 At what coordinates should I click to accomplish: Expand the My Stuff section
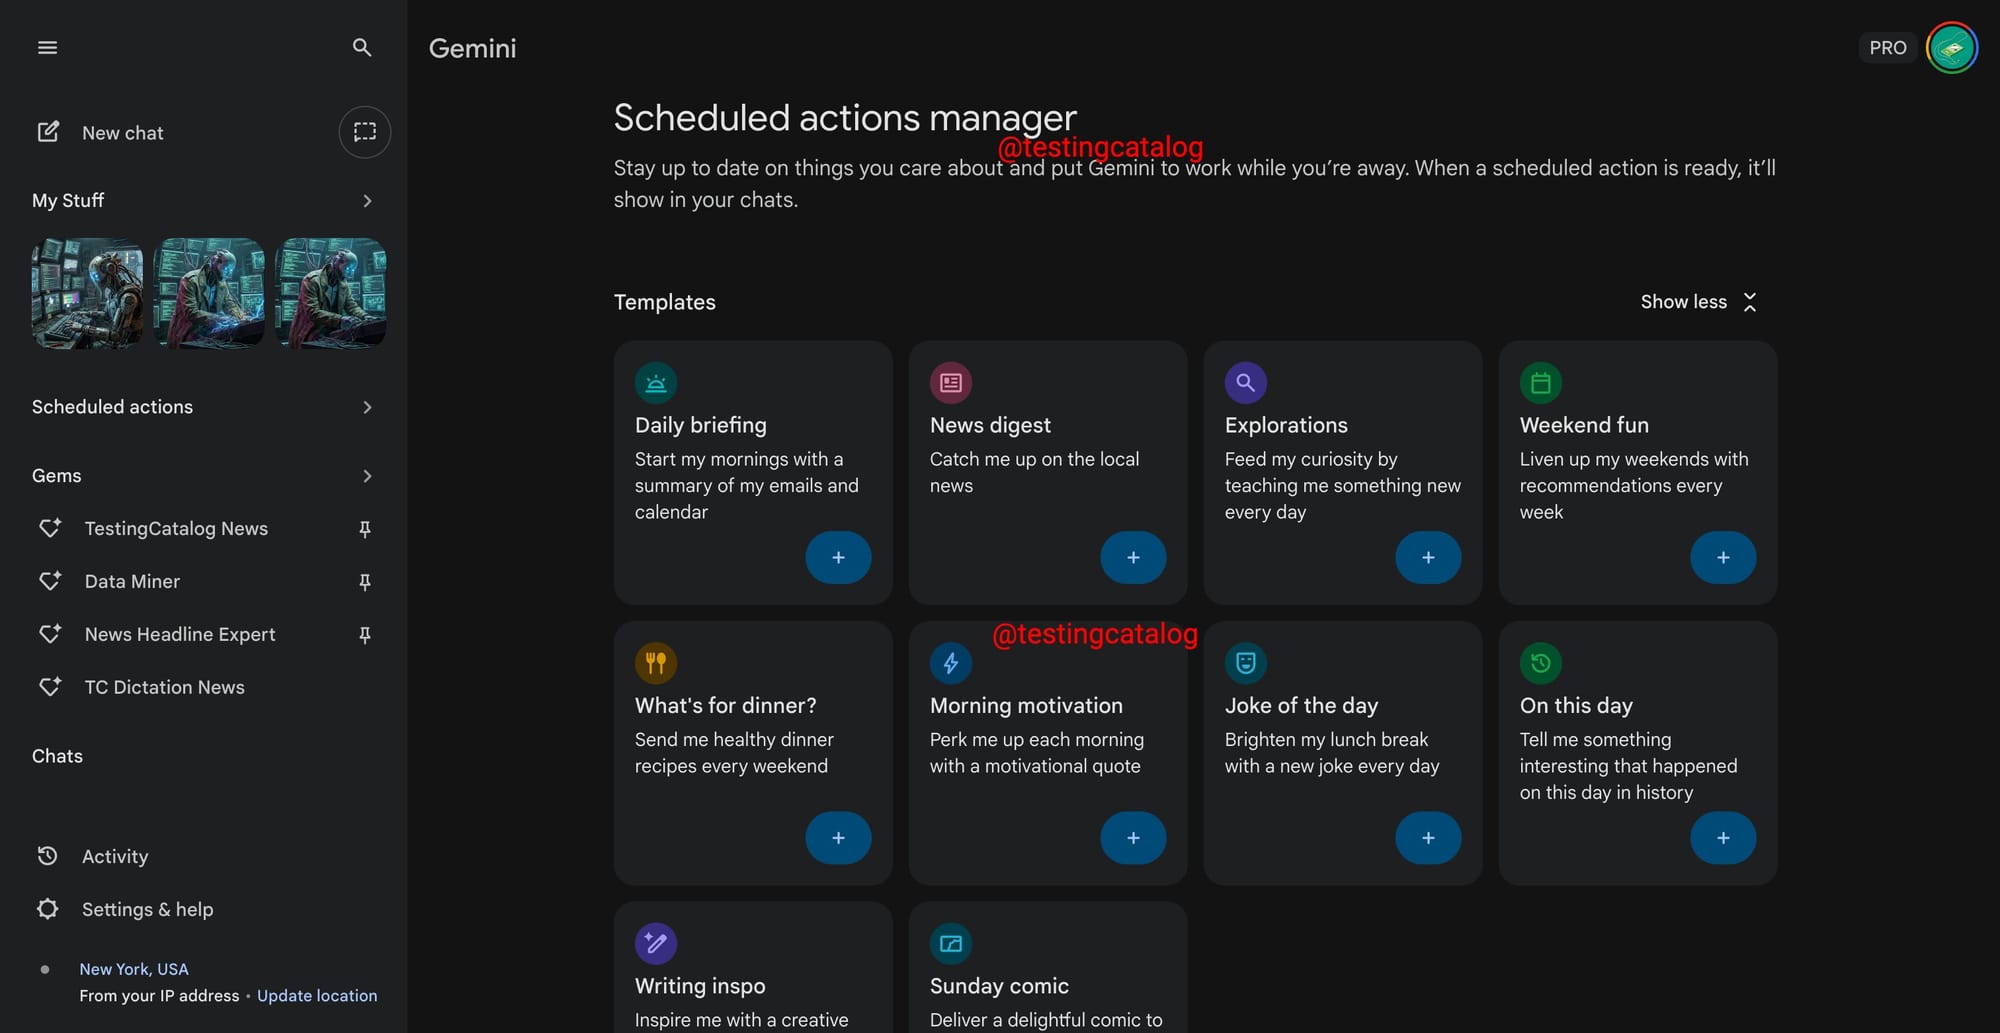pos(367,201)
